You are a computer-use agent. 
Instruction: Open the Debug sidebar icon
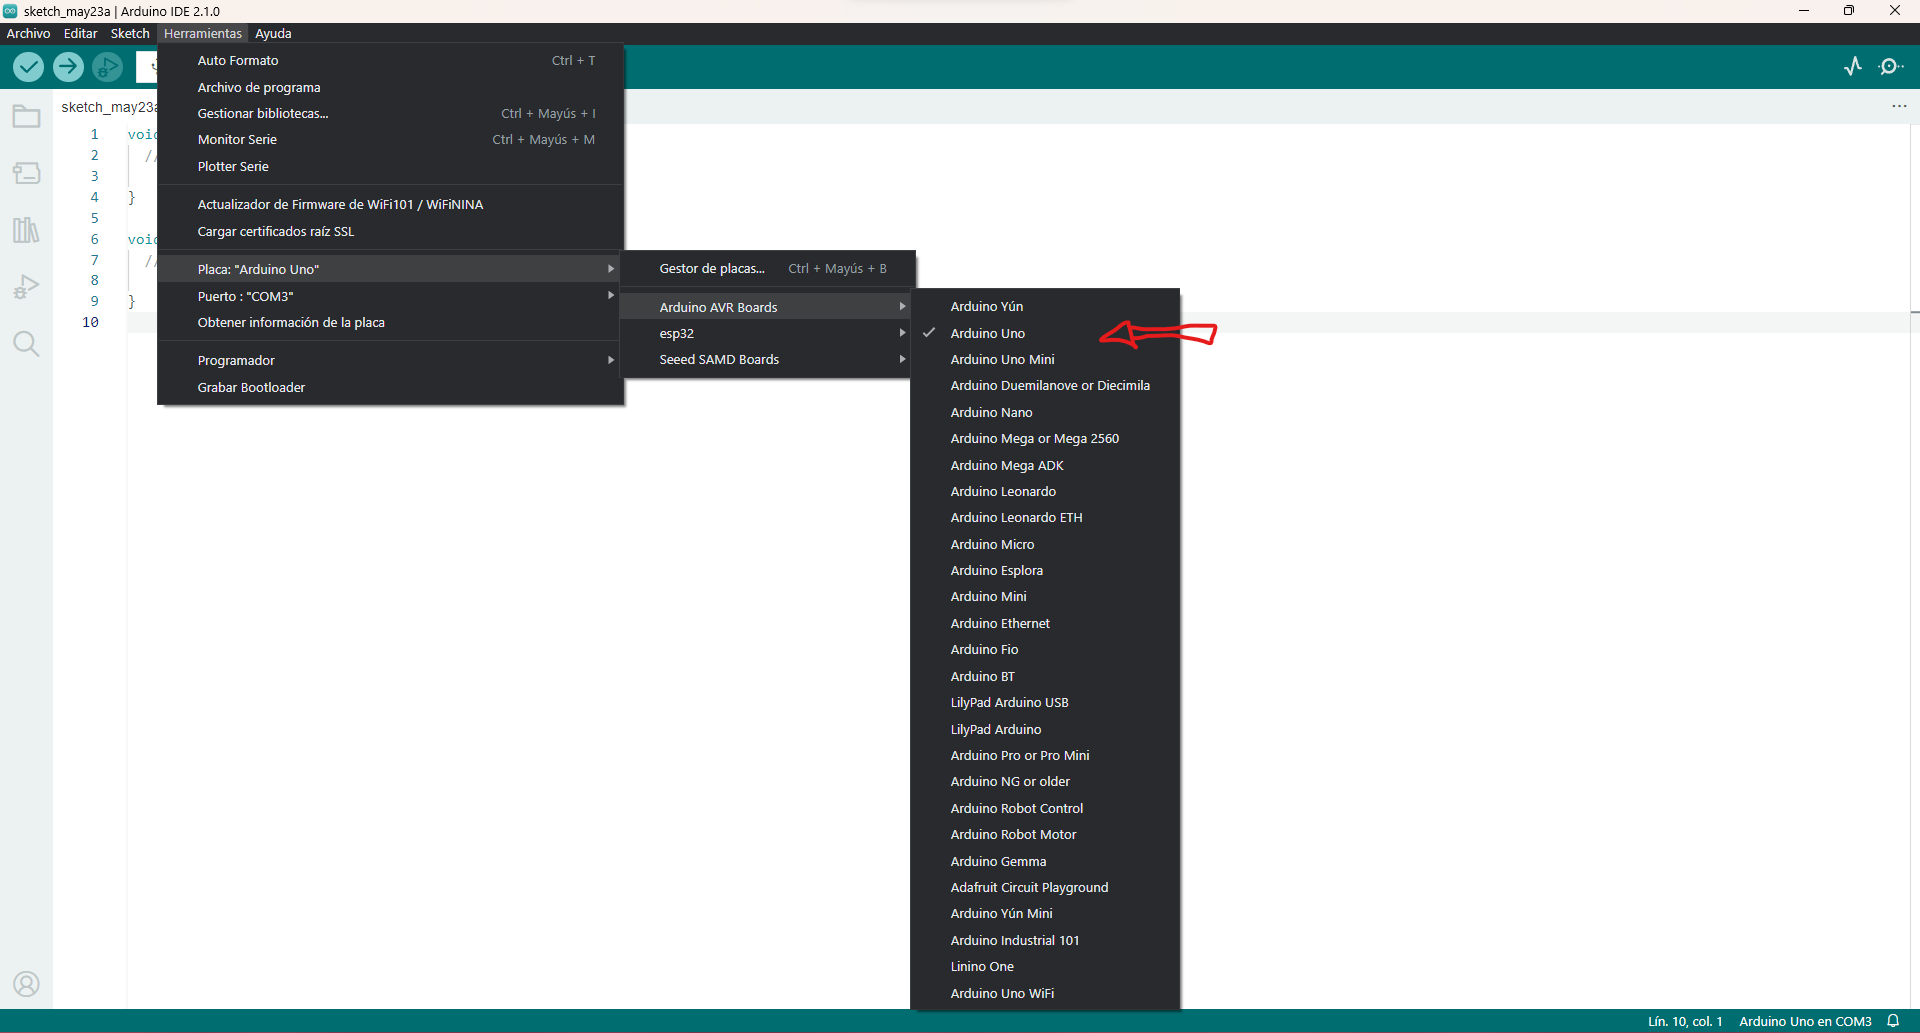pyautogui.click(x=26, y=288)
